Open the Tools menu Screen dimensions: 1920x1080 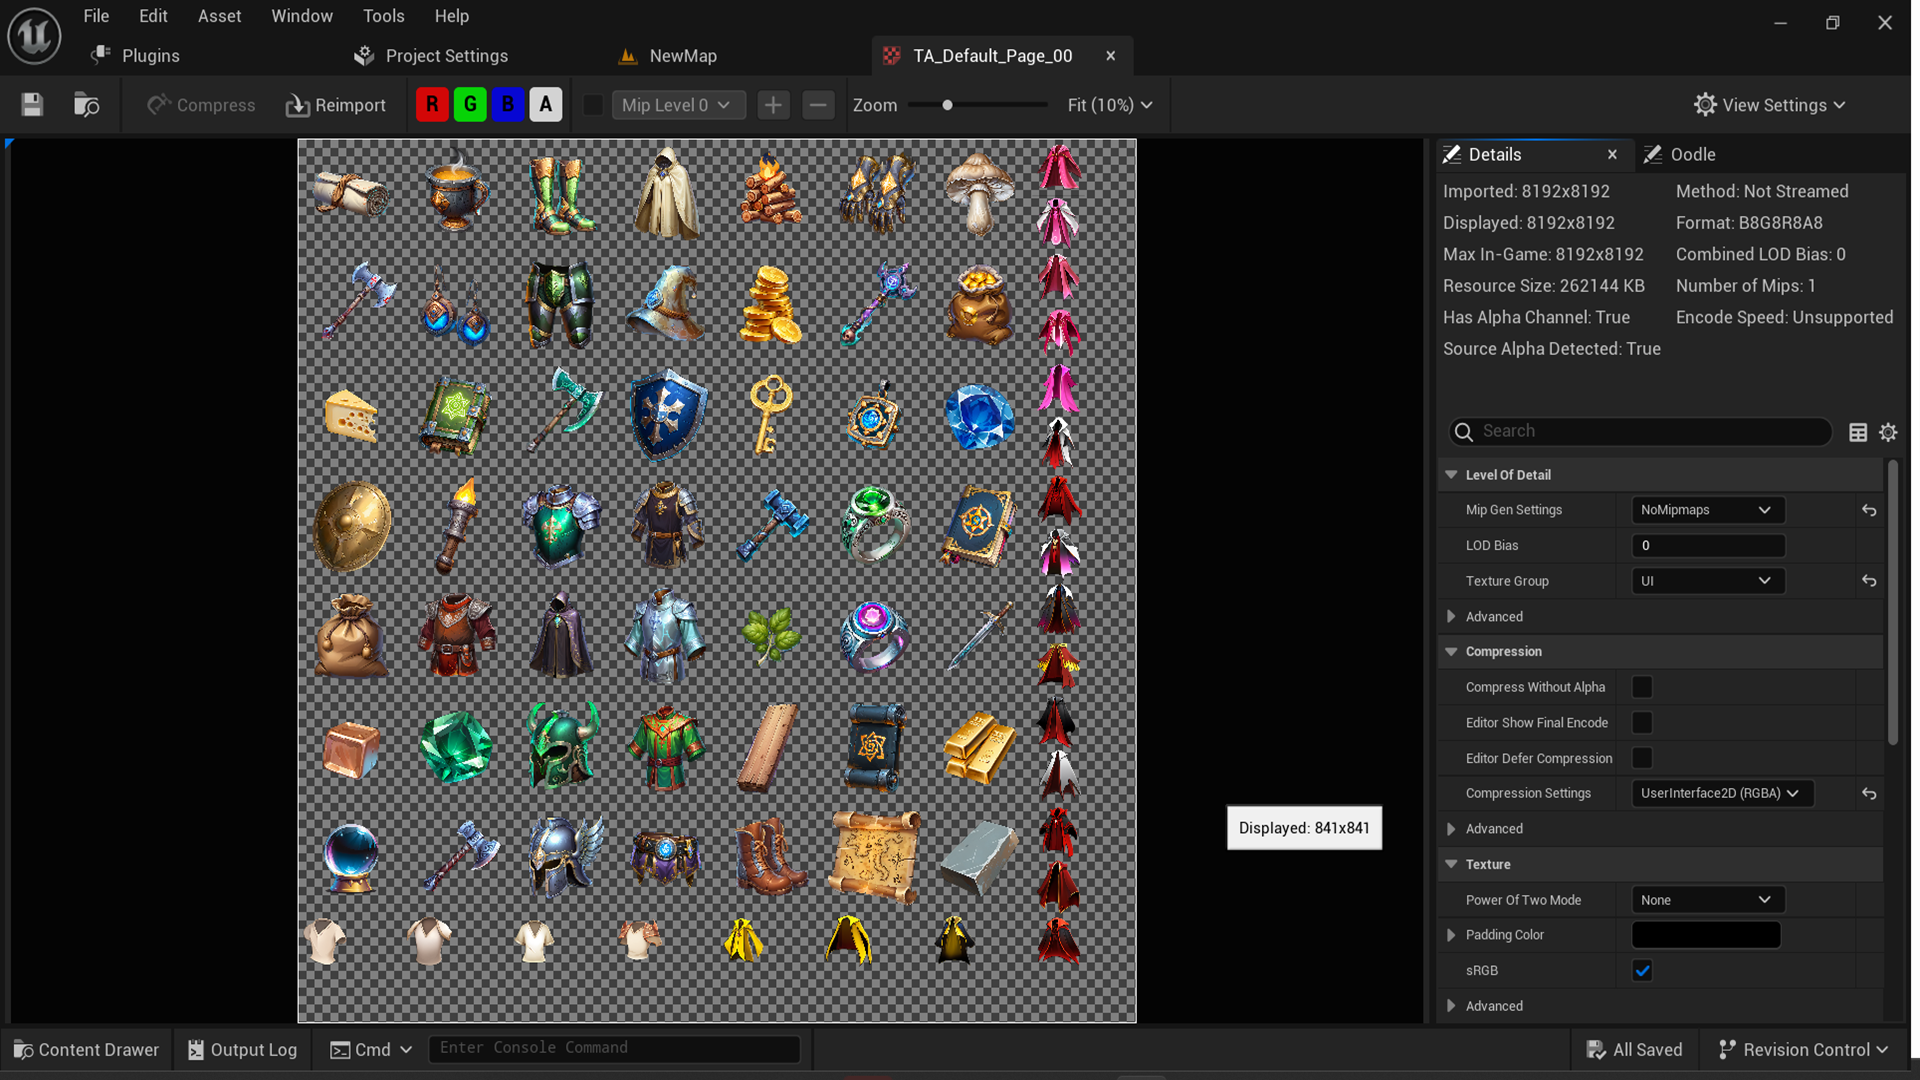[x=383, y=16]
